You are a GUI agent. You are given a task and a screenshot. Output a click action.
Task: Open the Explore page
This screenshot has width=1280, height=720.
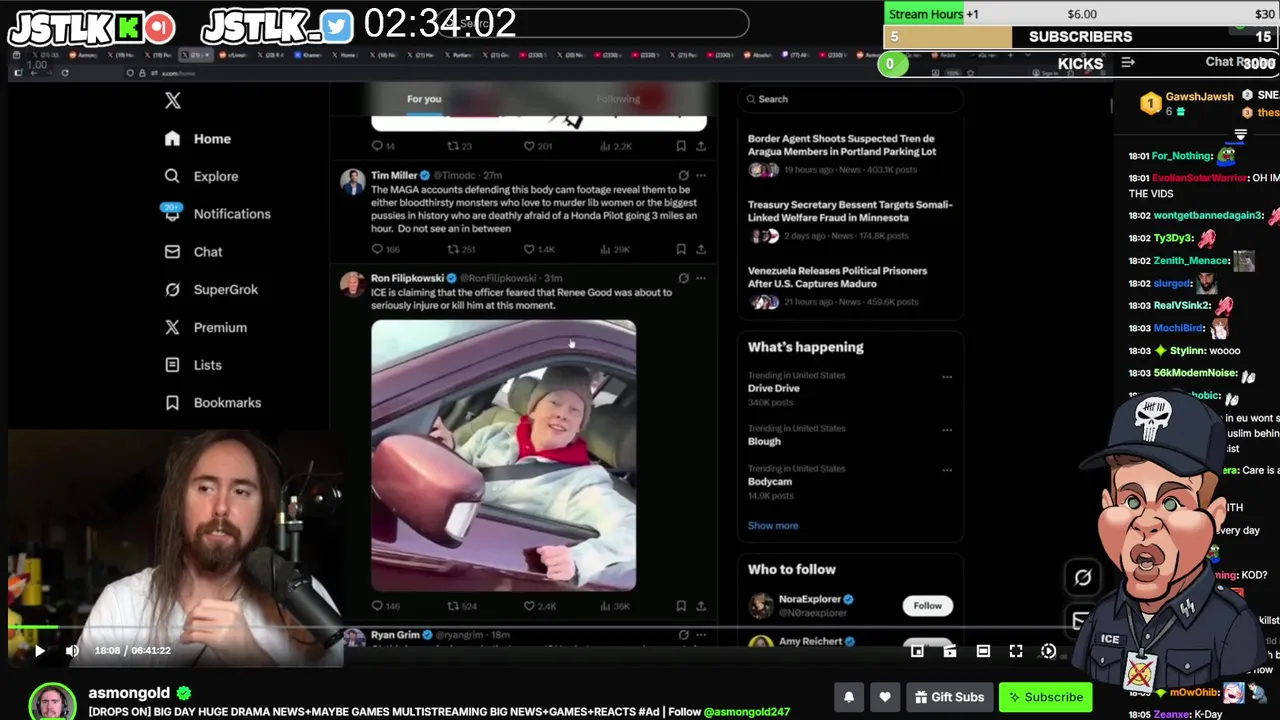click(x=202, y=176)
